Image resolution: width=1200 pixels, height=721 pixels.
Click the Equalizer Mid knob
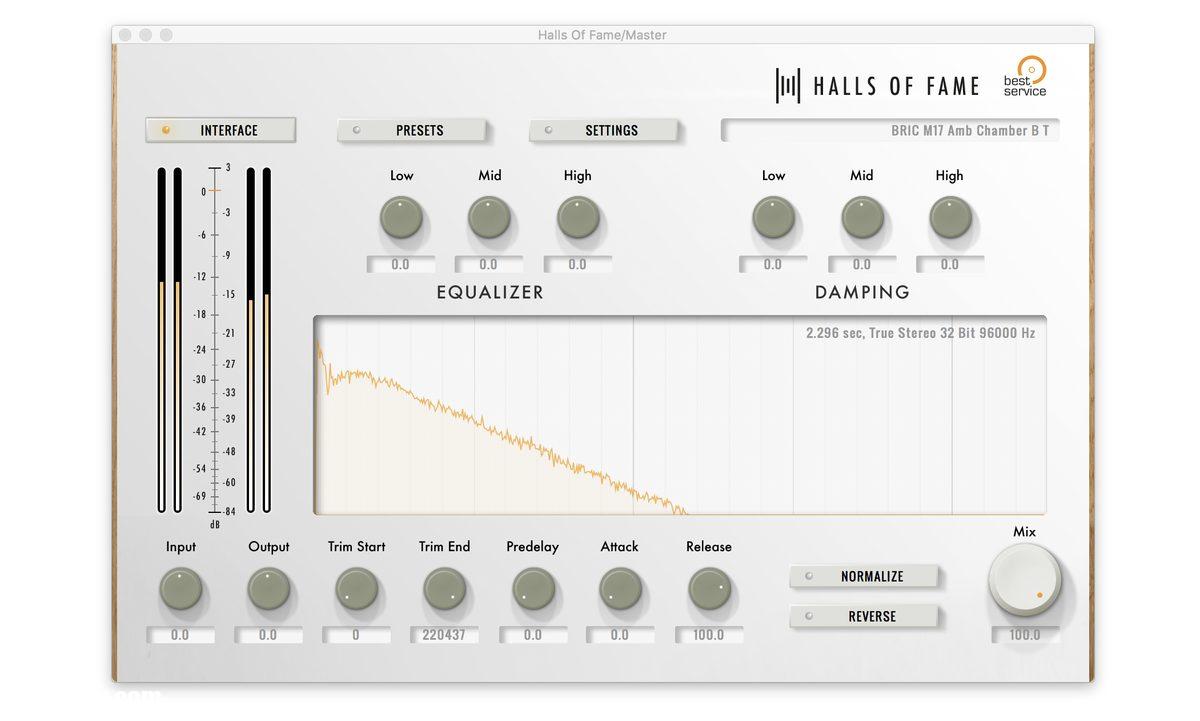coord(489,217)
